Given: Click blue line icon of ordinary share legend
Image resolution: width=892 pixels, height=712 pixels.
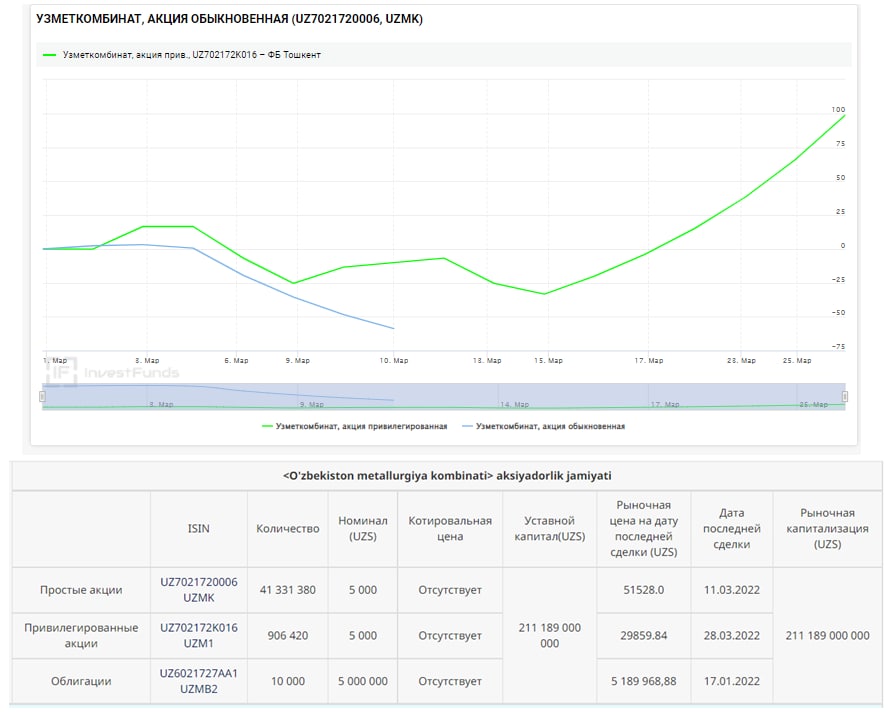Looking at the screenshot, I should coord(468,426).
